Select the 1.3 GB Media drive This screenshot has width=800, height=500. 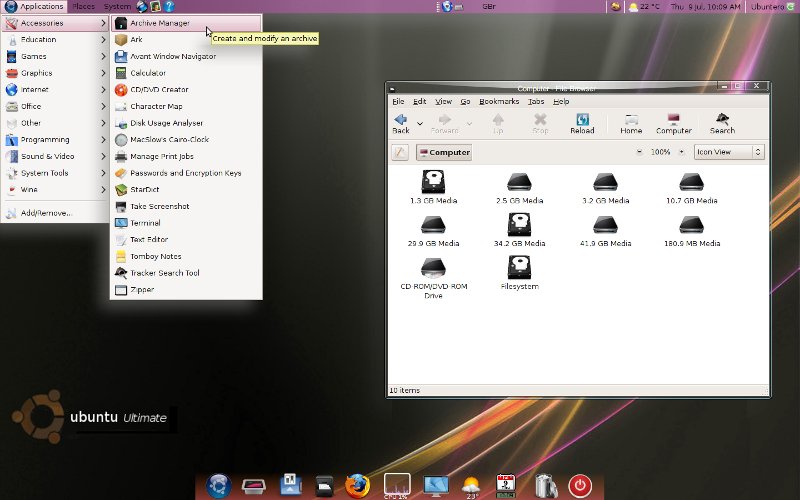pyautogui.click(x=433, y=187)
